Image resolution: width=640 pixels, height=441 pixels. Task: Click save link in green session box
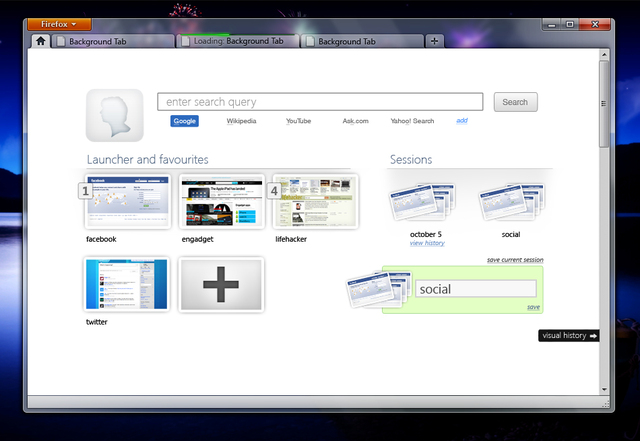pos(533,307)
